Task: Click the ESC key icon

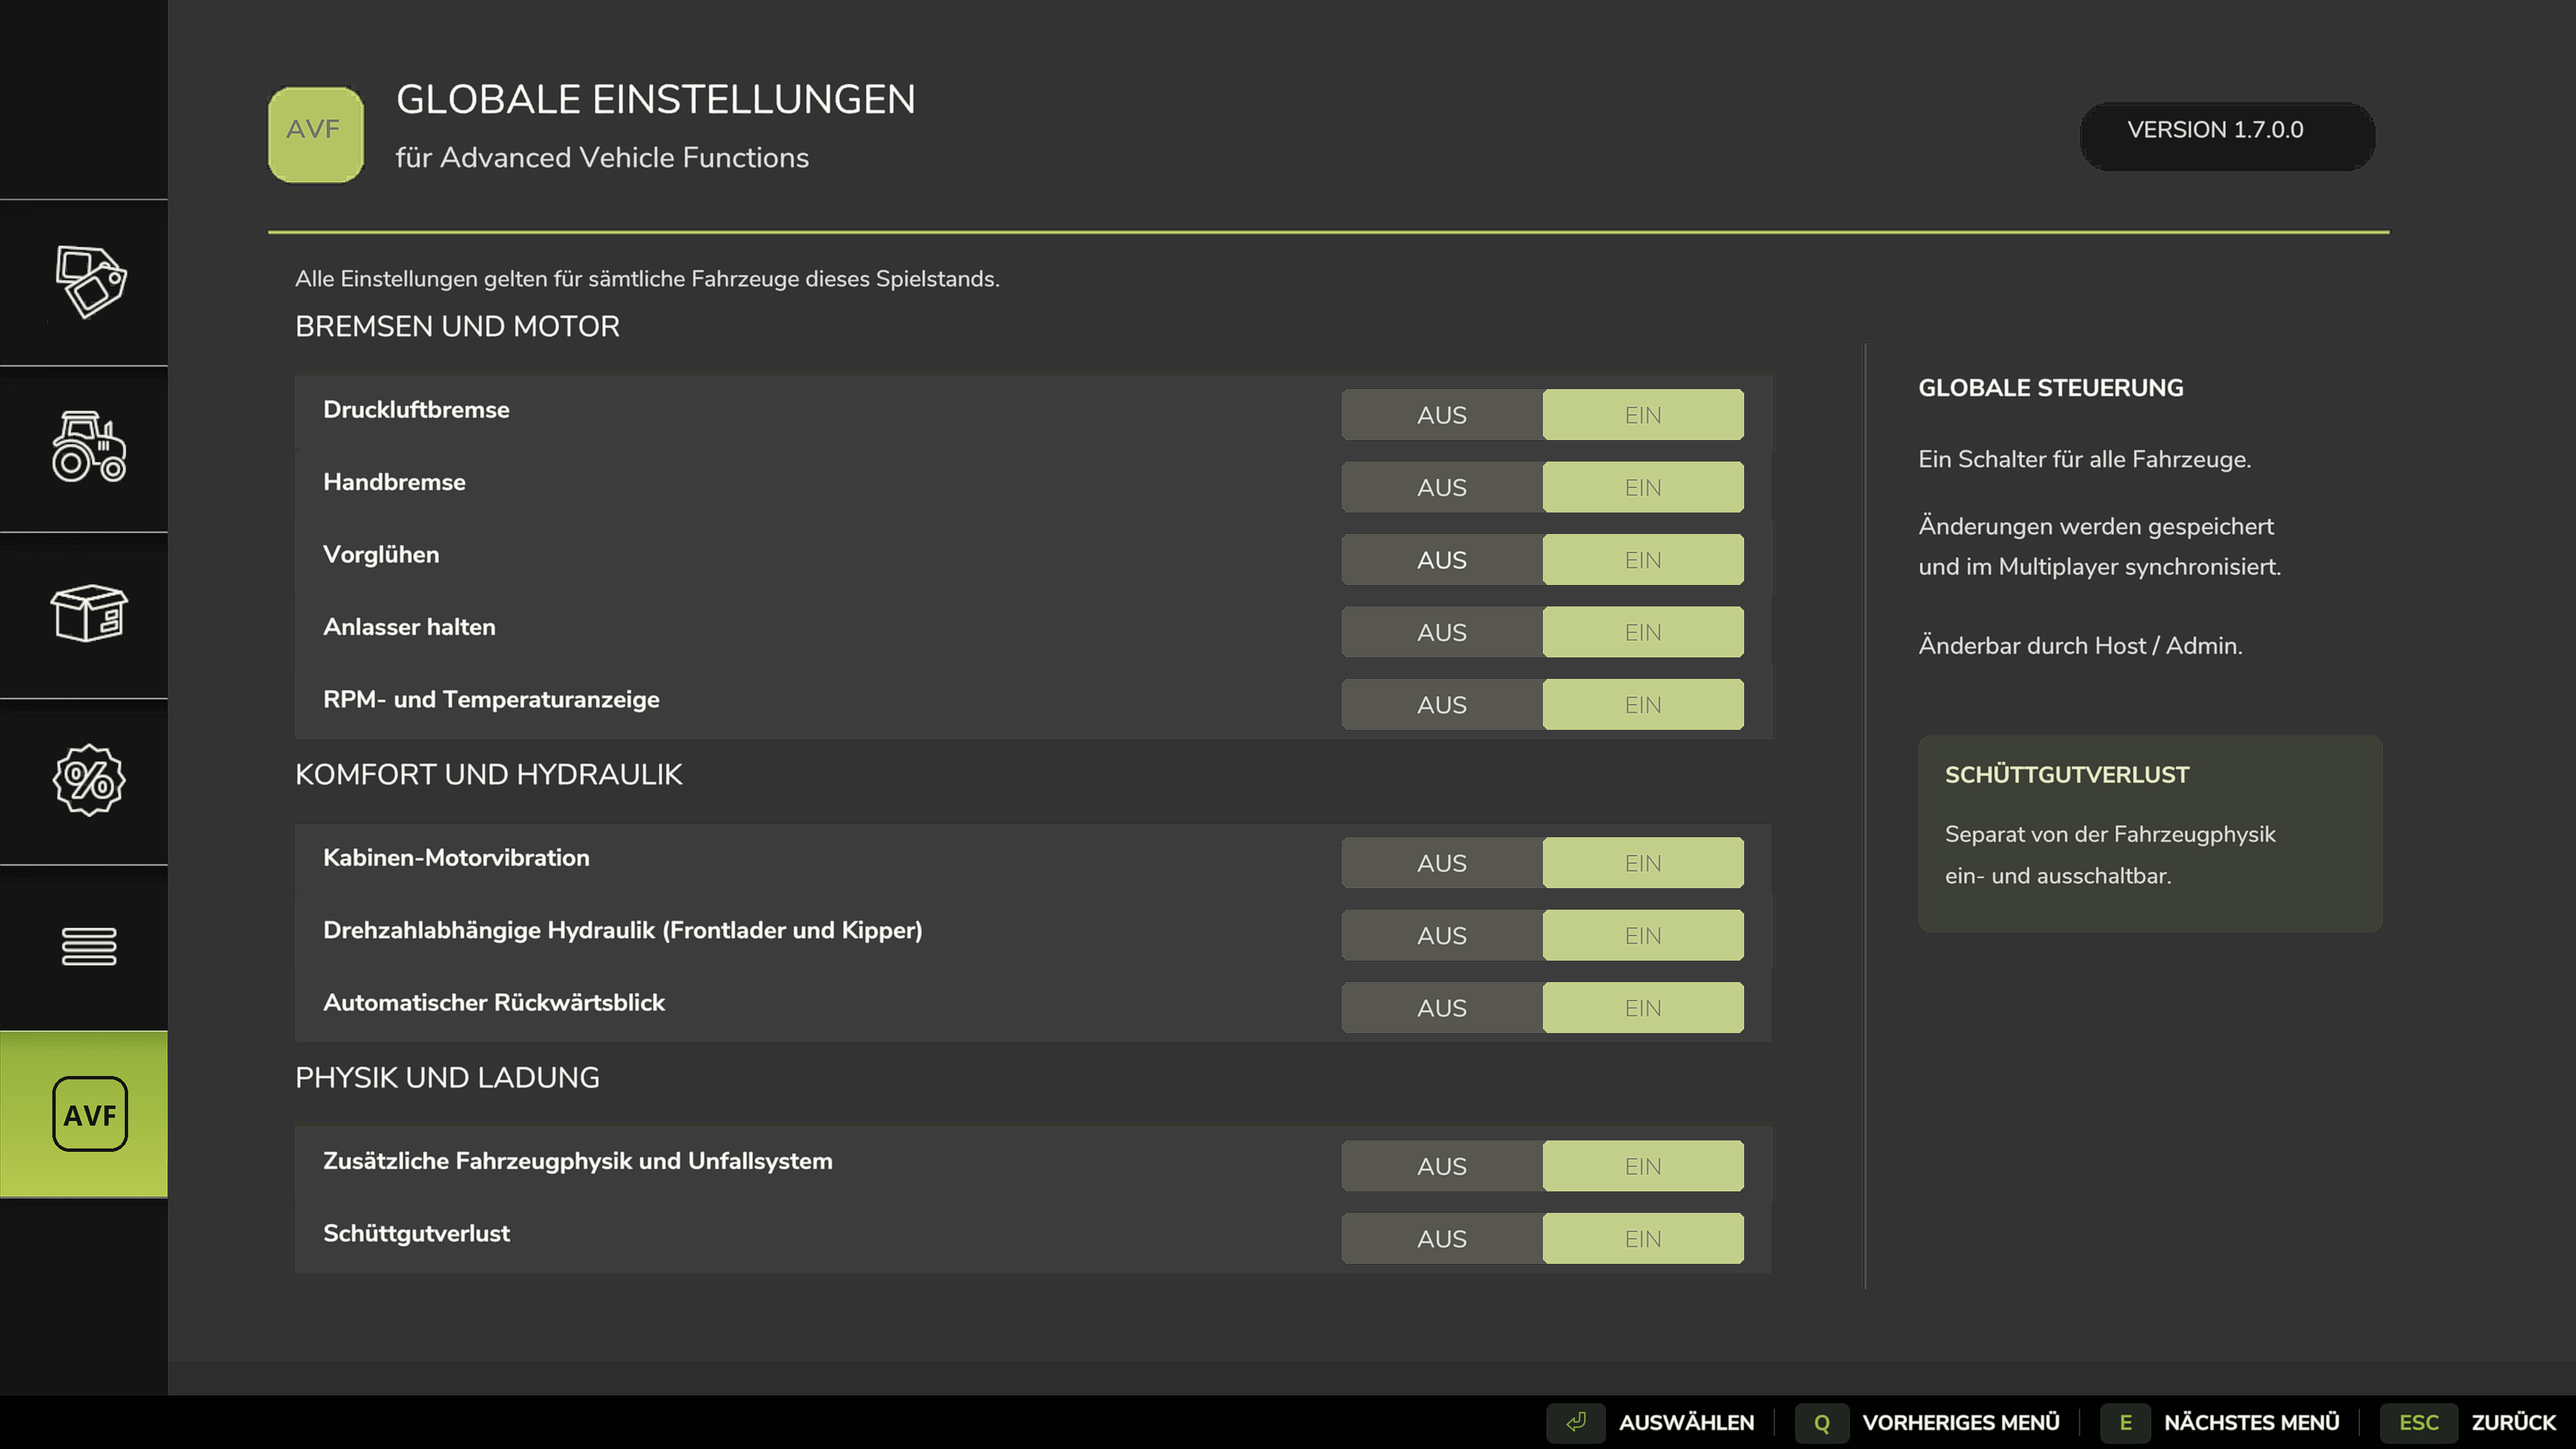Action: [x=2418, y=1422]
